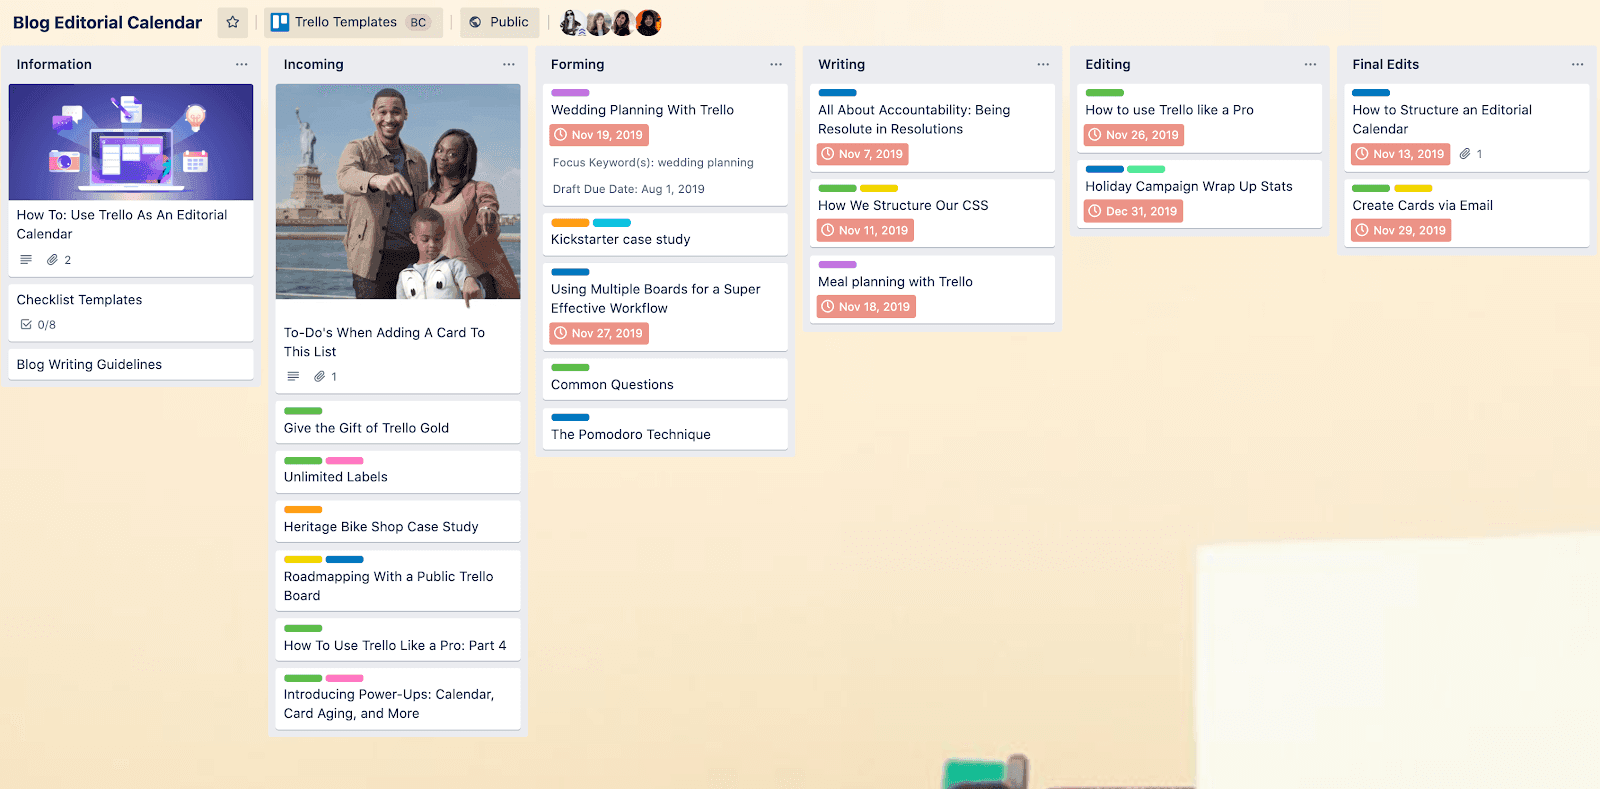Click the orange label on Heritage Bike Shop card

[x=303, y=510]
